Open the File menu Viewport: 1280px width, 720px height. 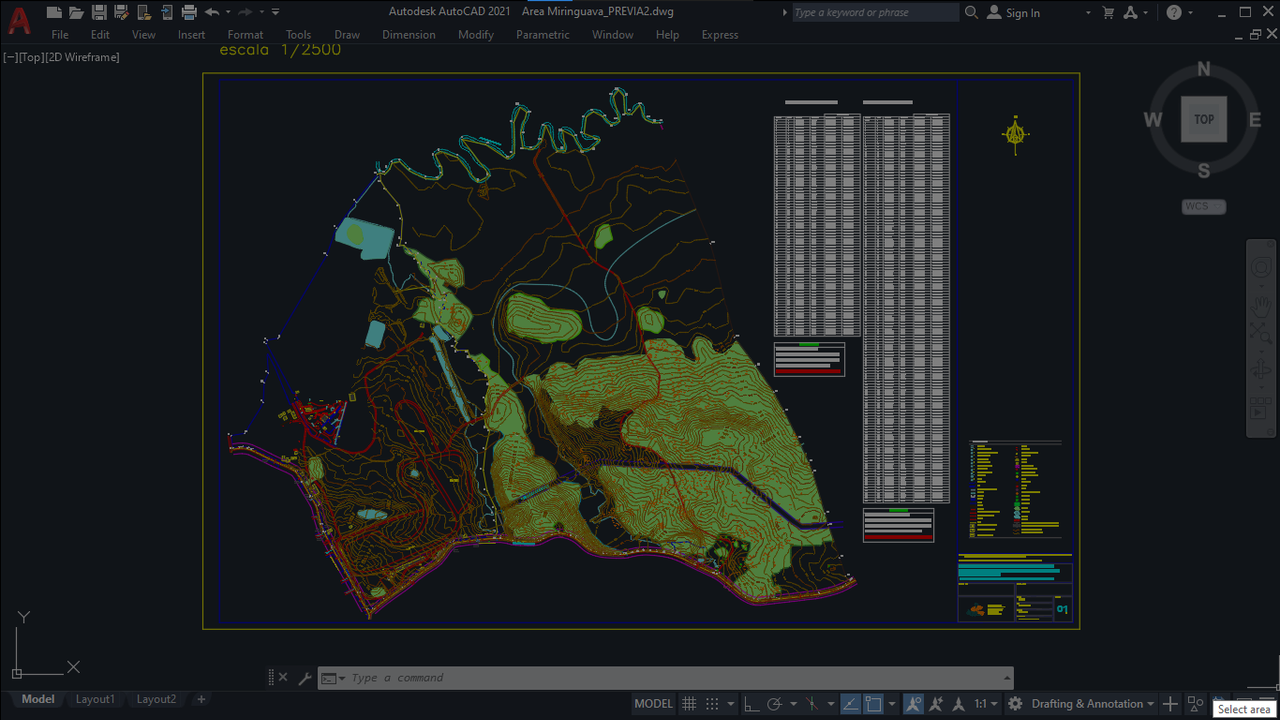click(x=60, y=35)
